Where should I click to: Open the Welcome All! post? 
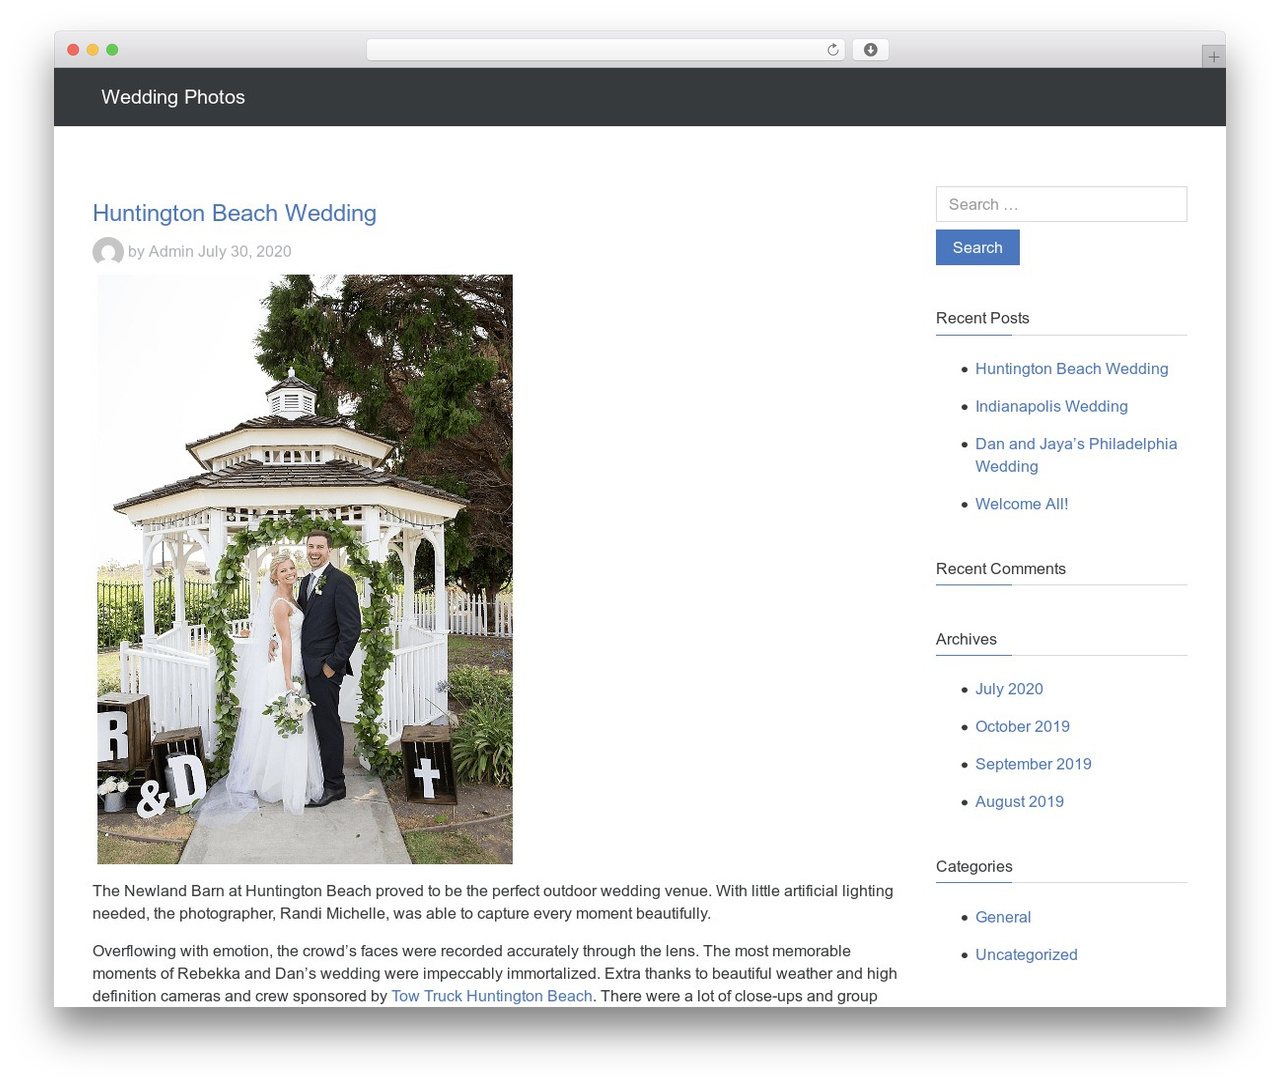[x=1021, y=504]
